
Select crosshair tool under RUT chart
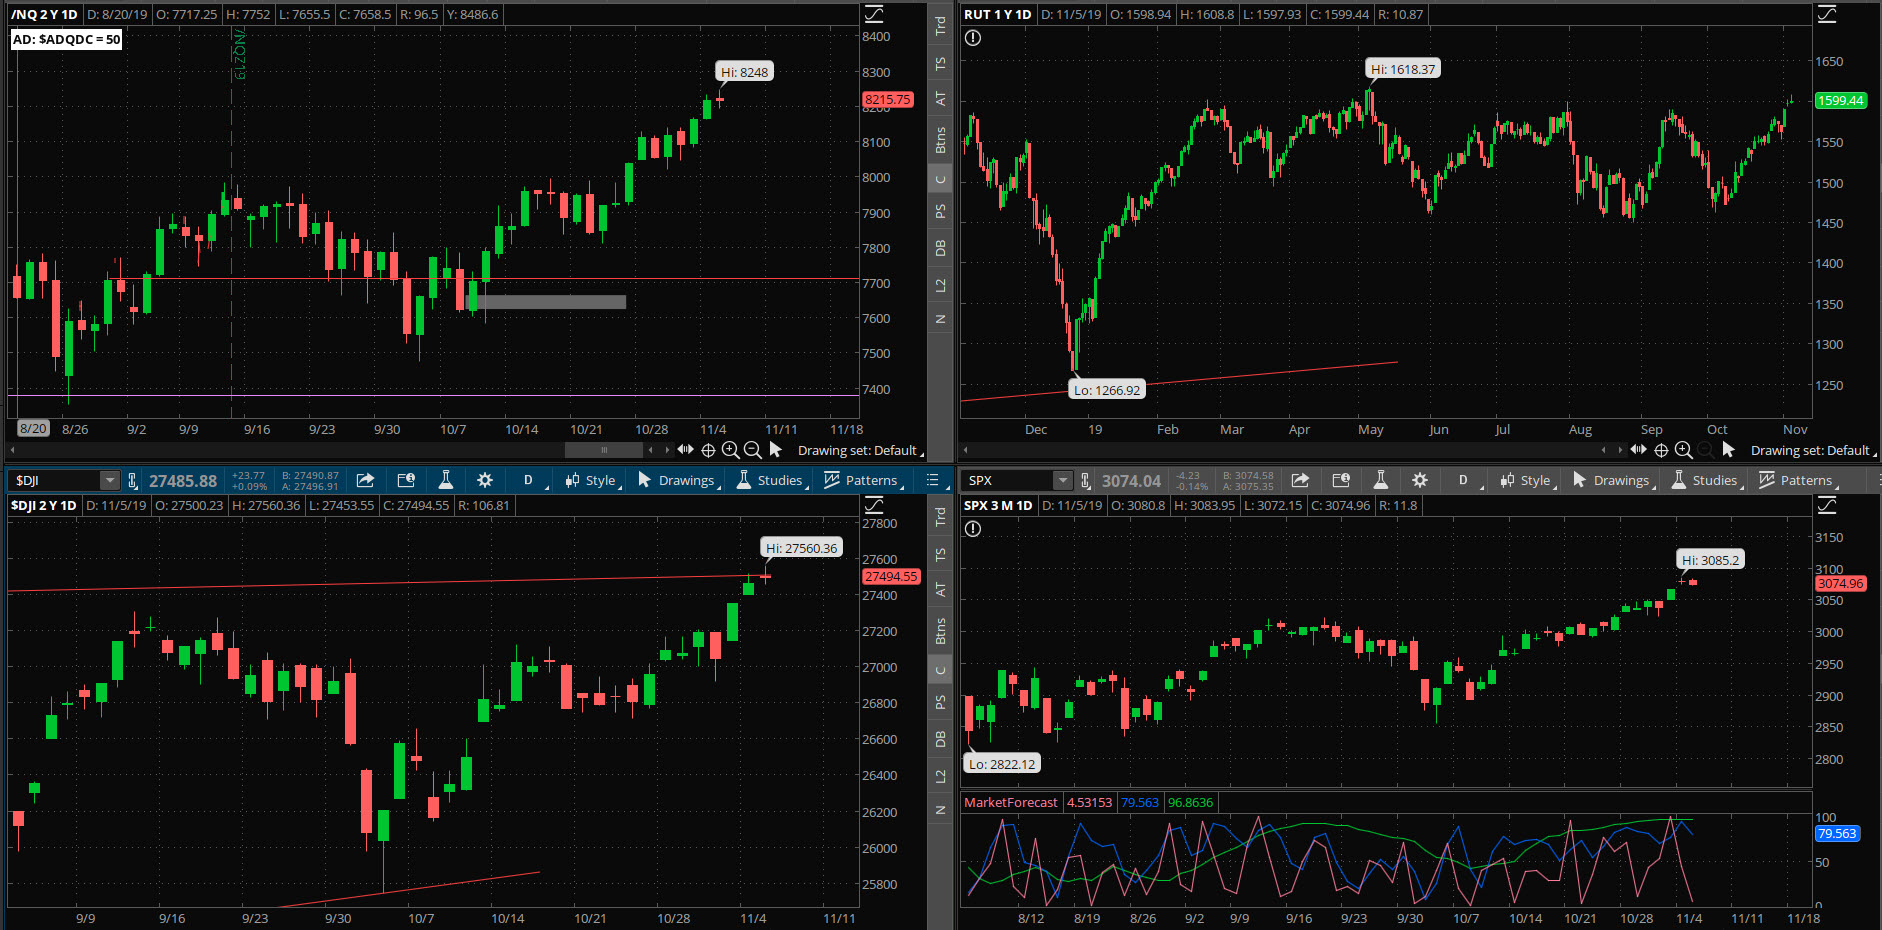pos(1661,450)
